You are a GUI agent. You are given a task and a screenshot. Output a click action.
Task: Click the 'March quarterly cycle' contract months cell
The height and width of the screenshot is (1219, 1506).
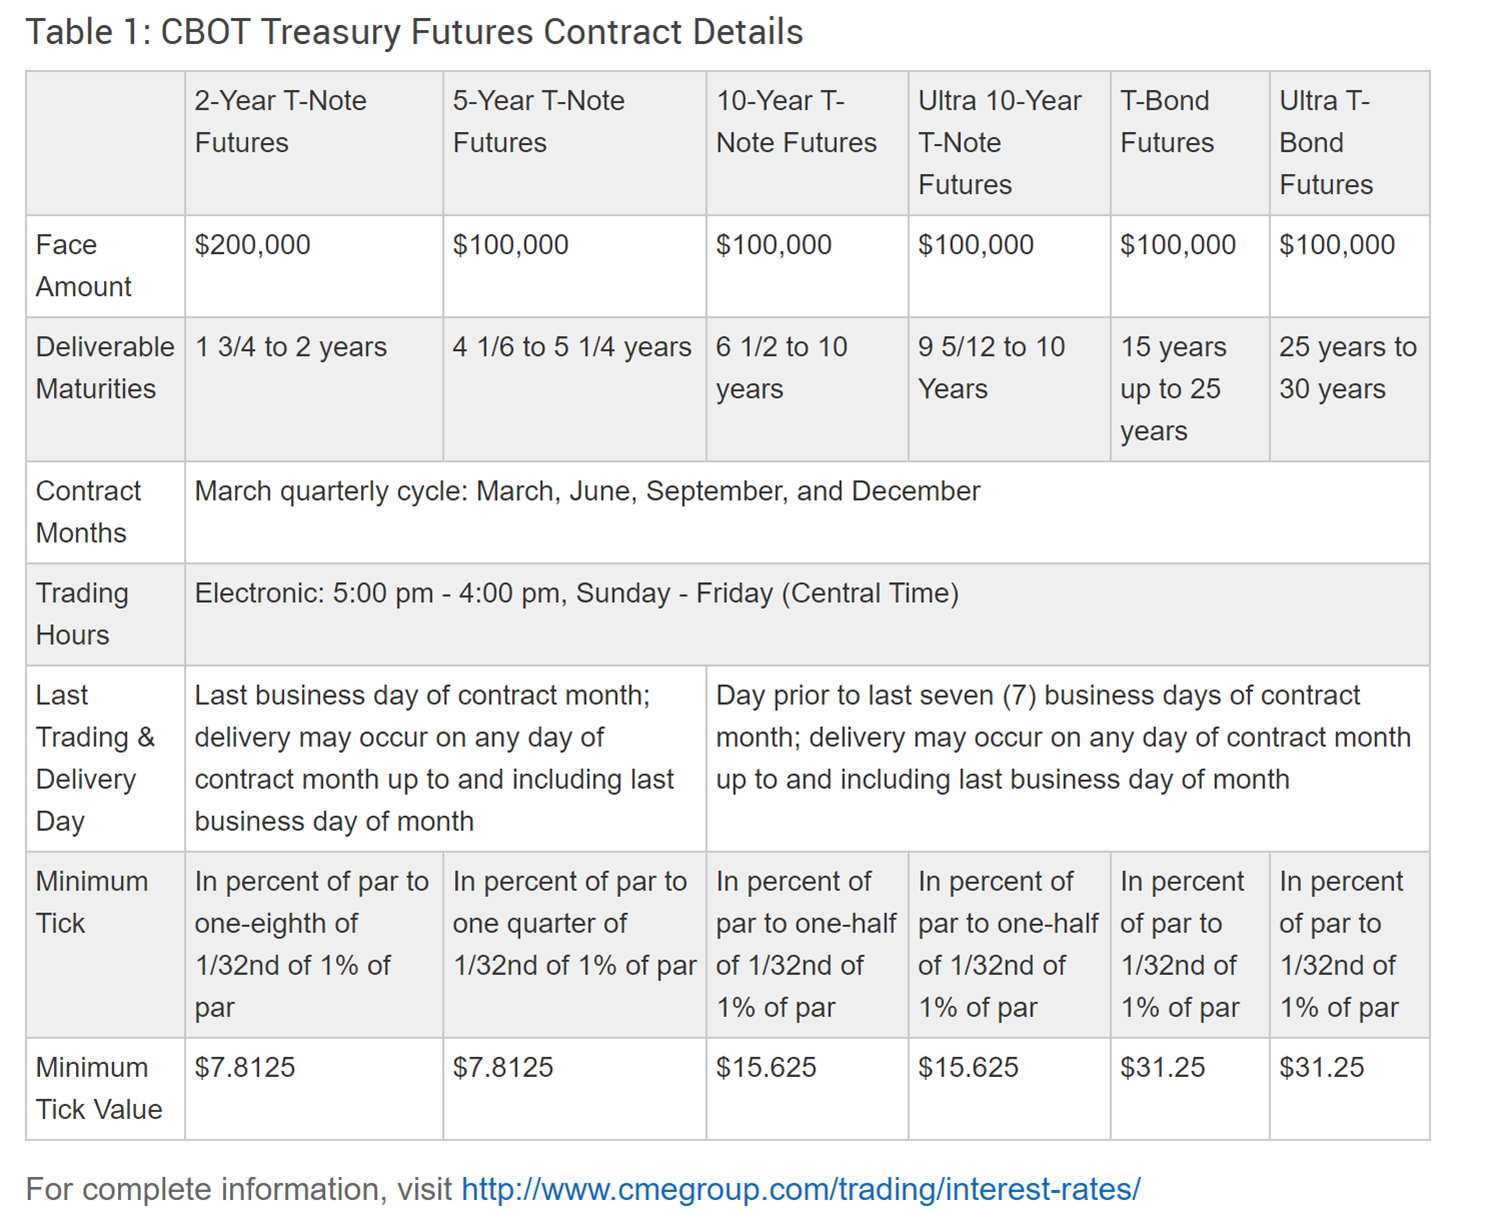807,512
